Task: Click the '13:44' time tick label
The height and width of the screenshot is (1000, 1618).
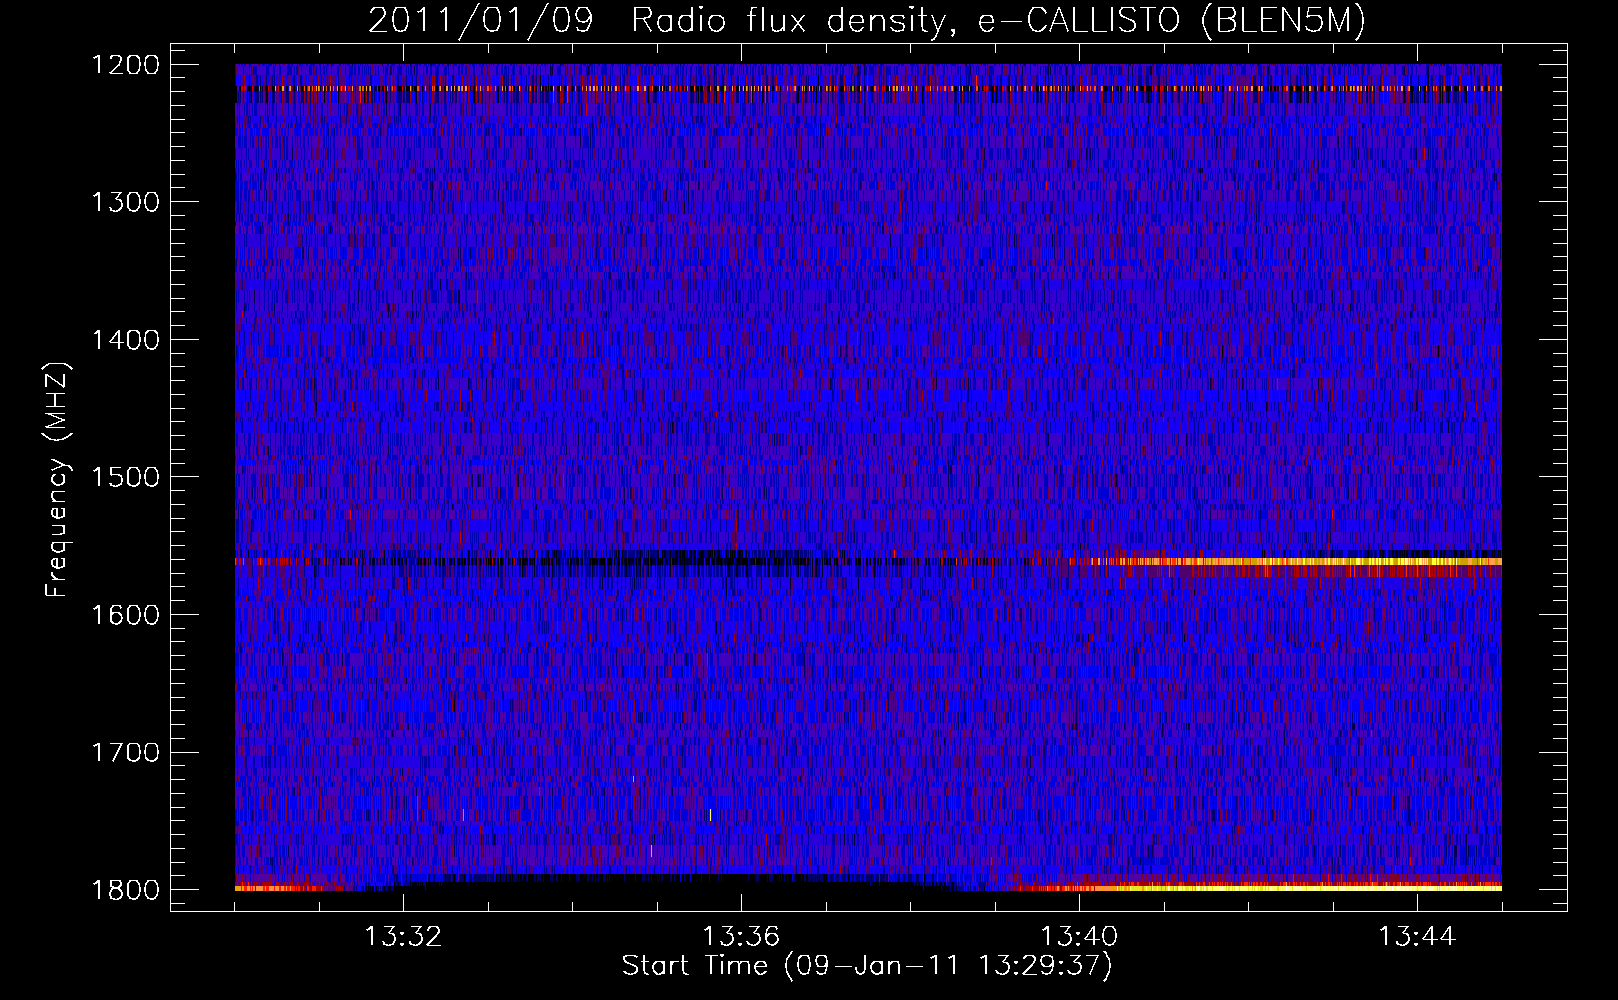Action: click(1417, 937)
